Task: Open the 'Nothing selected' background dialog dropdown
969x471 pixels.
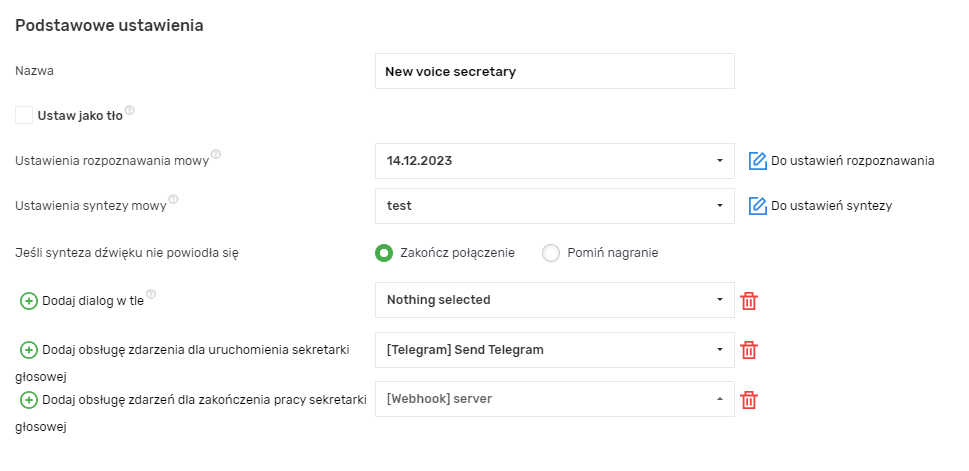Action: (554, 300)
